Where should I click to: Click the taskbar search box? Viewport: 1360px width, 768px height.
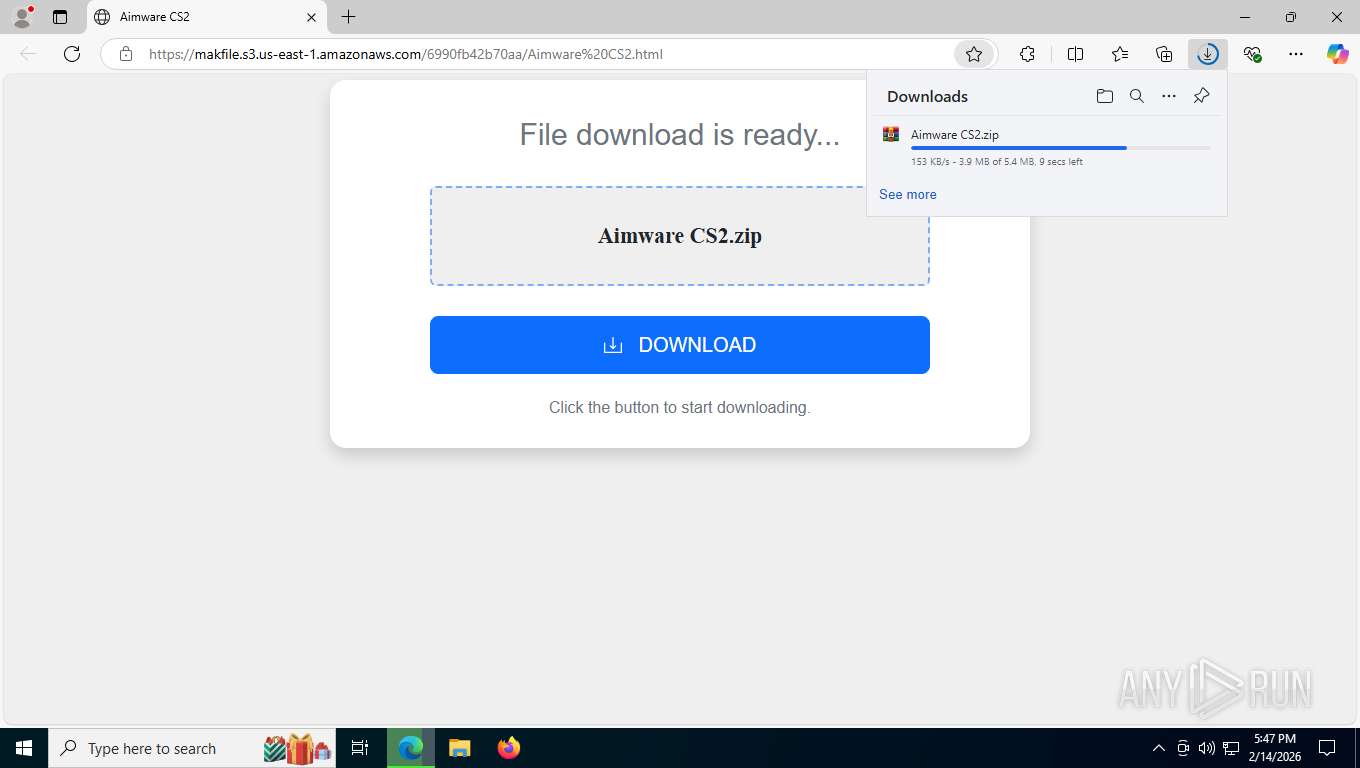coord(193,748)
